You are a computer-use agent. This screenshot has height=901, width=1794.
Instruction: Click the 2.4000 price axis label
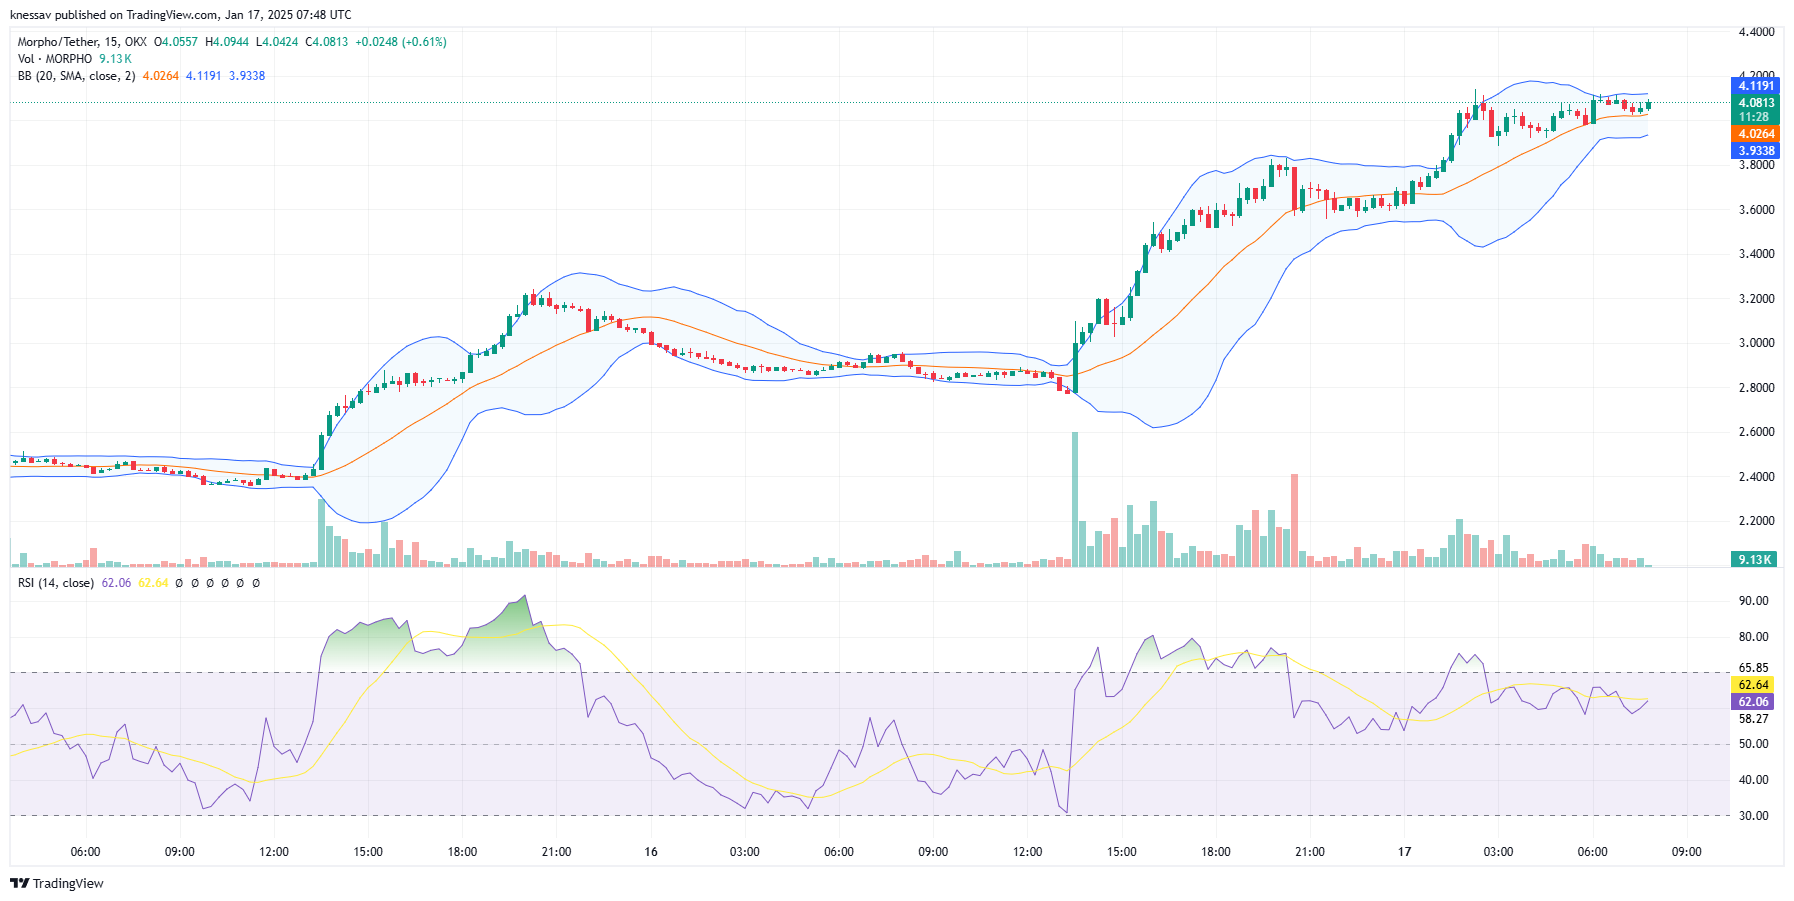click(x=1756, y=477)
